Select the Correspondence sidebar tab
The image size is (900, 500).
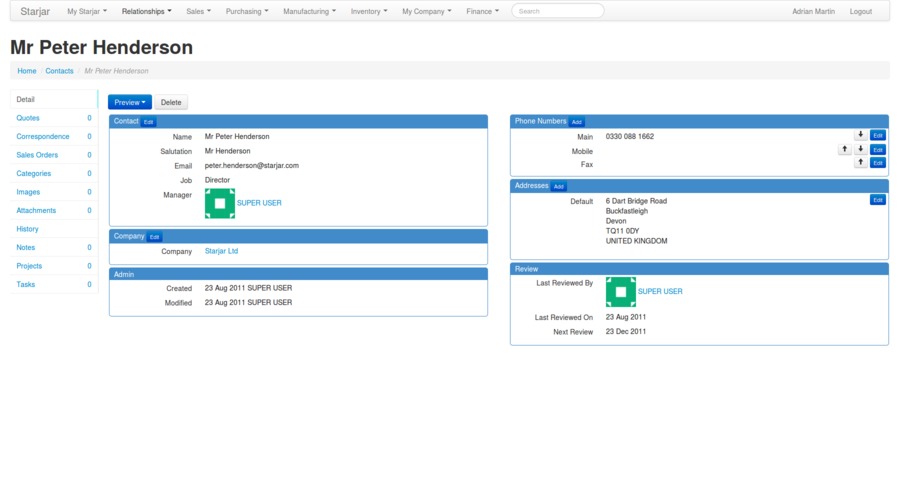[x=43, y=136]
